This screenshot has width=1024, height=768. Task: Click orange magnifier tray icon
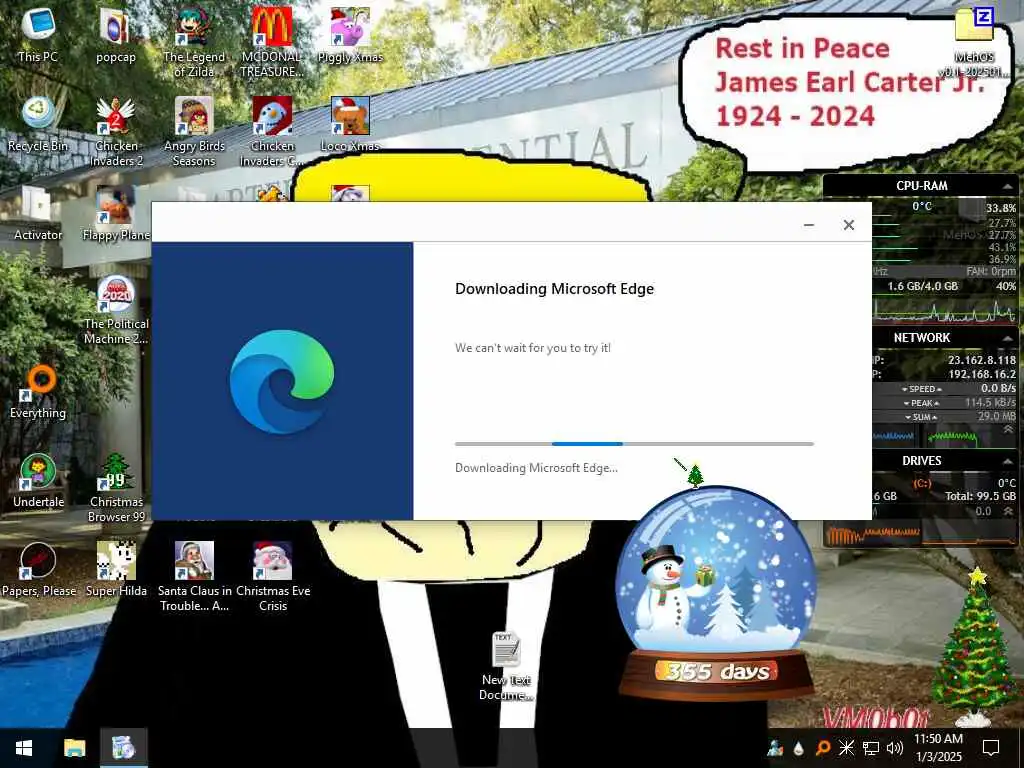click(823, 748)
